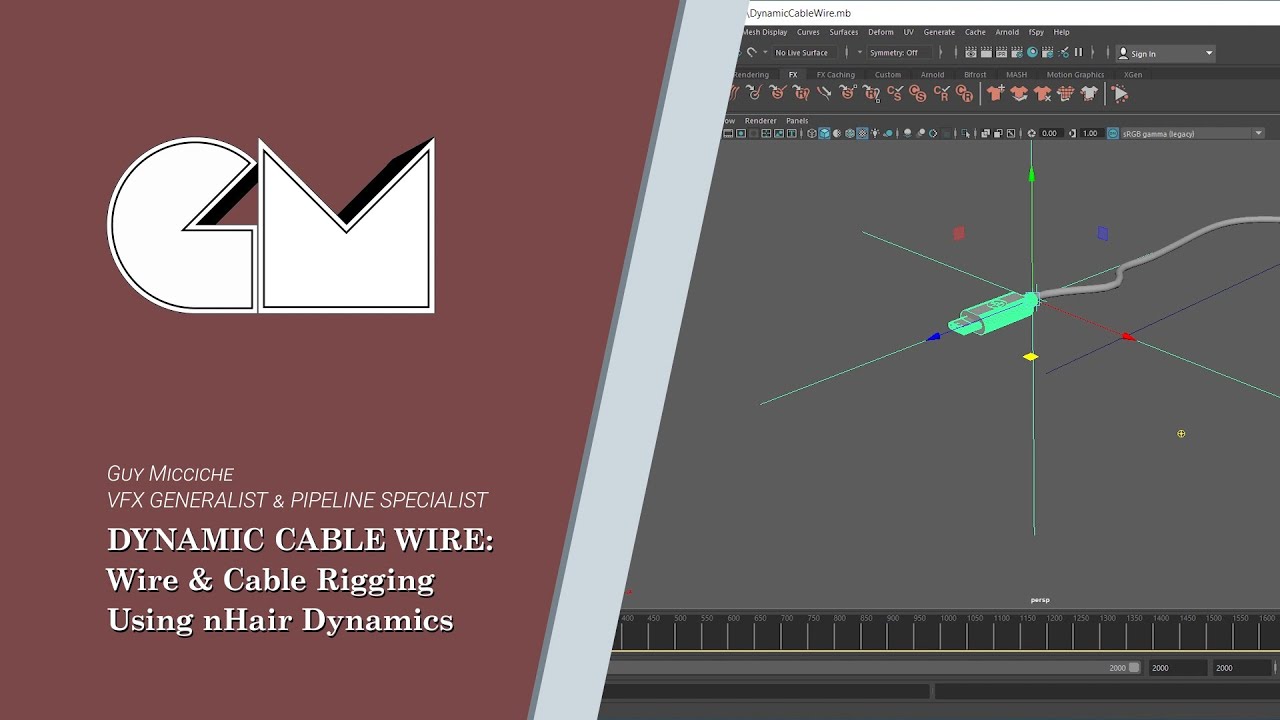Switch to the XGen shelf tab

point(1133,74)
